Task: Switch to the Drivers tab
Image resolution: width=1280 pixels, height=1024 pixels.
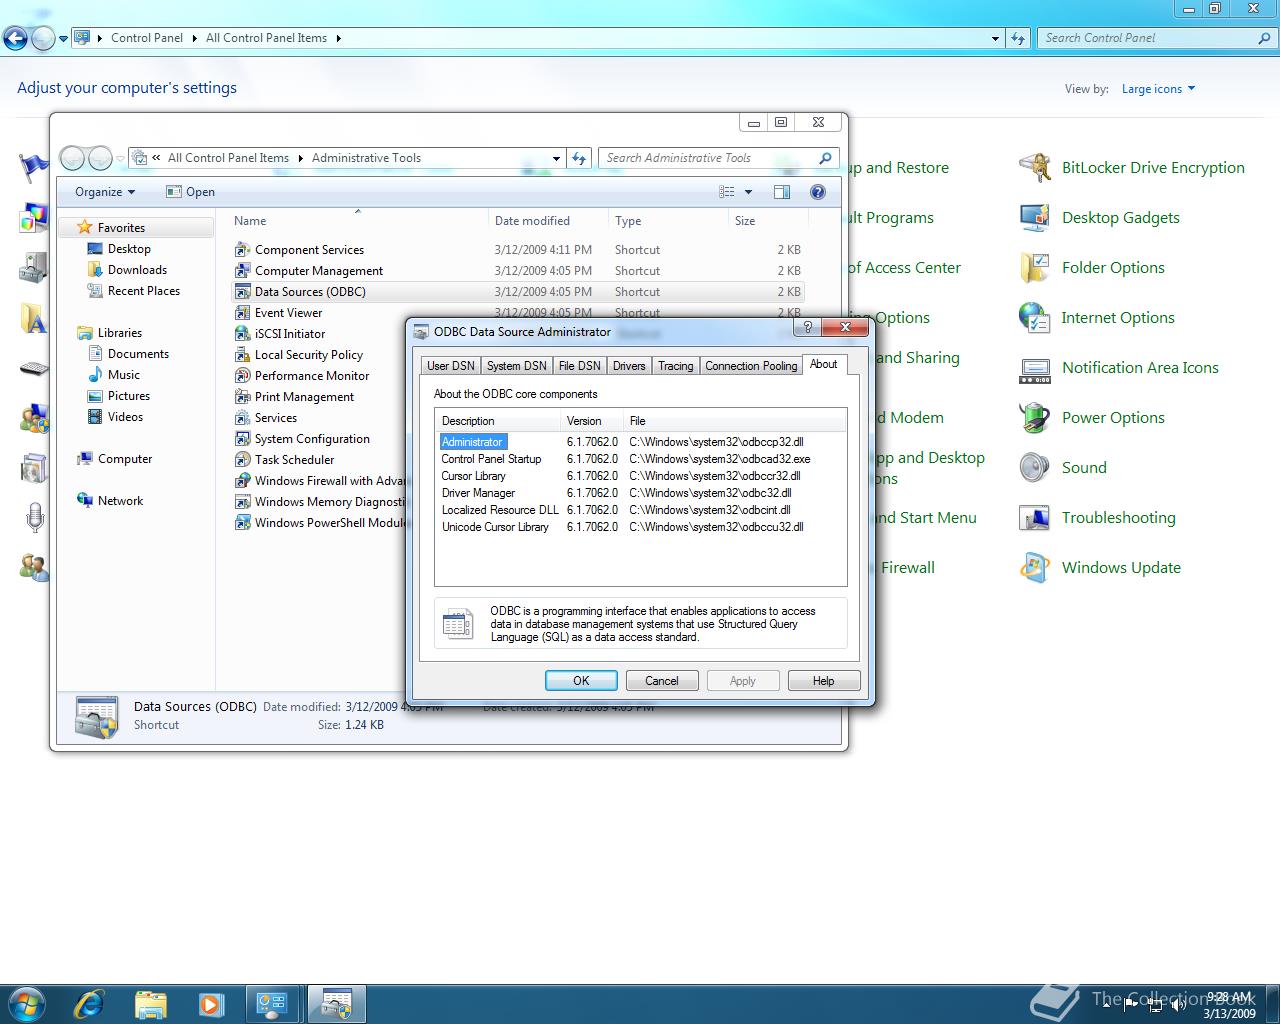Action: (x=629, y=366)
